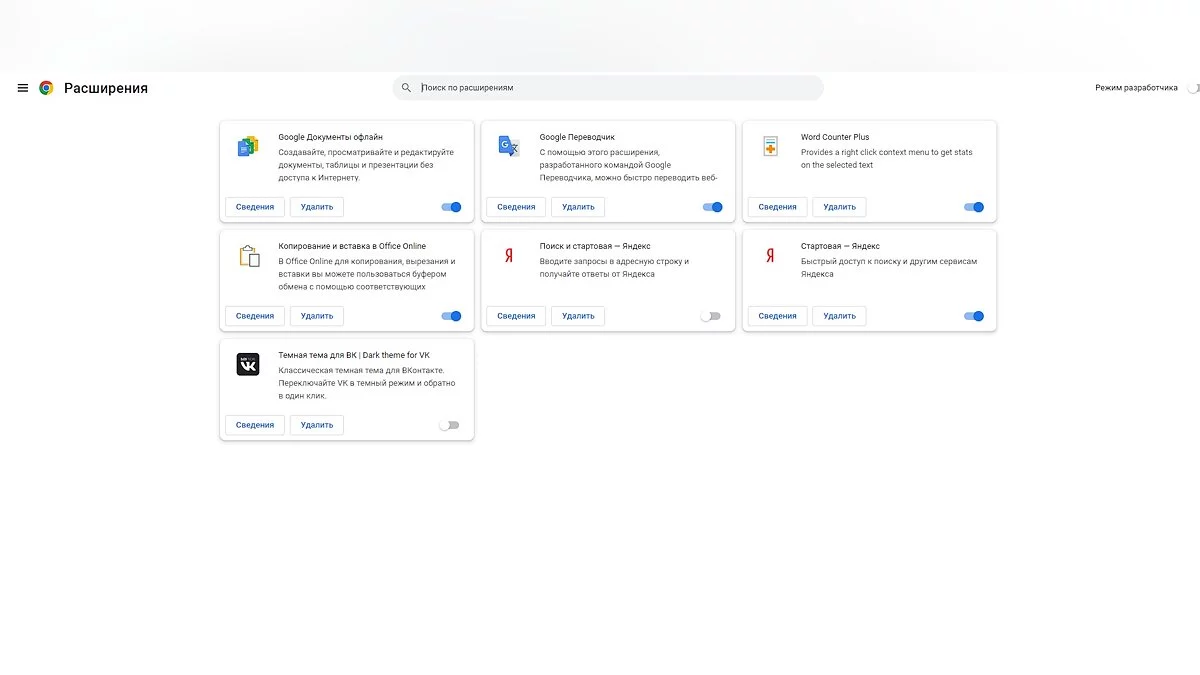Click the Копирование и вставка в Office Online title
The width and height of the screenshot is (1200, 675).
[352, 246]
